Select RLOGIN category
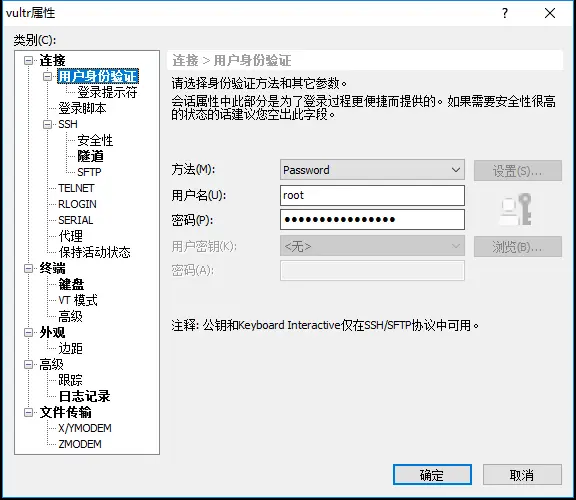Viewport: 576px width, 500px height. coord(78,204)
